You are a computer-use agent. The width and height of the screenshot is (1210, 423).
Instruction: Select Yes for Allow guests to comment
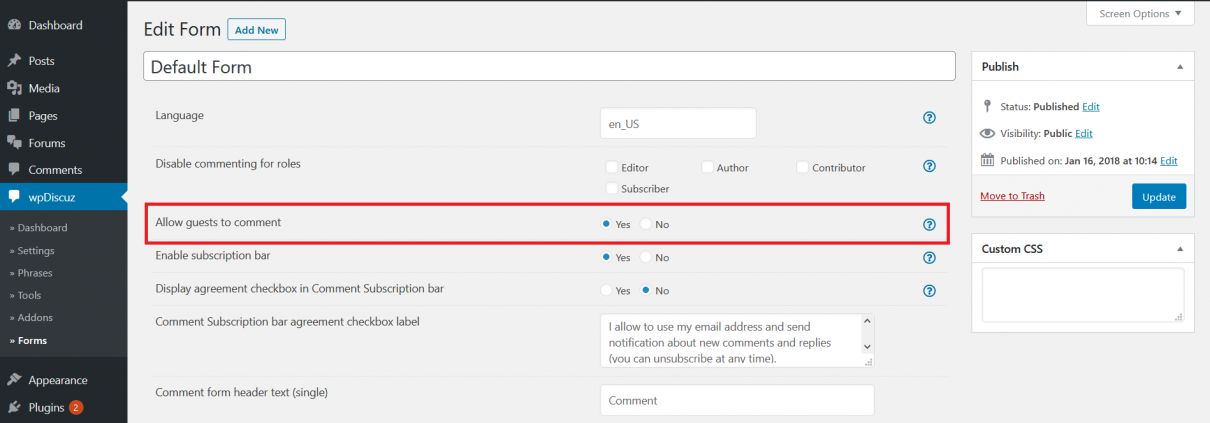[x=606, y=224]
